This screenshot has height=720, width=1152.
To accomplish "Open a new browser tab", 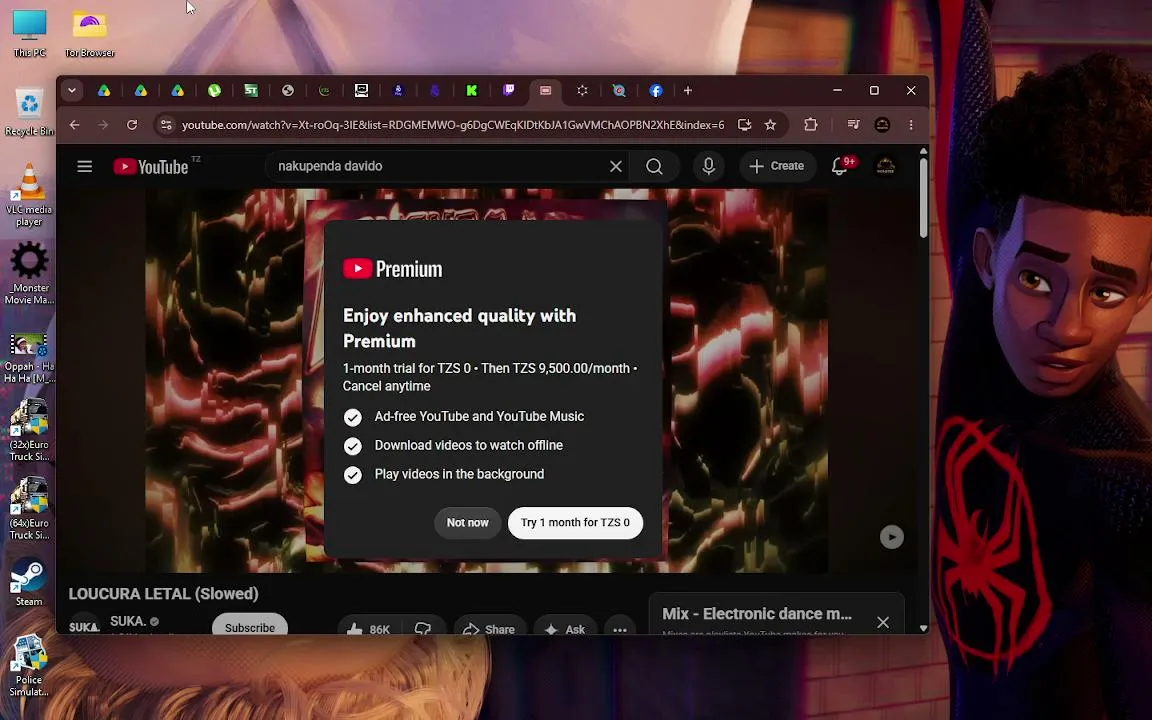I will 688,90.
